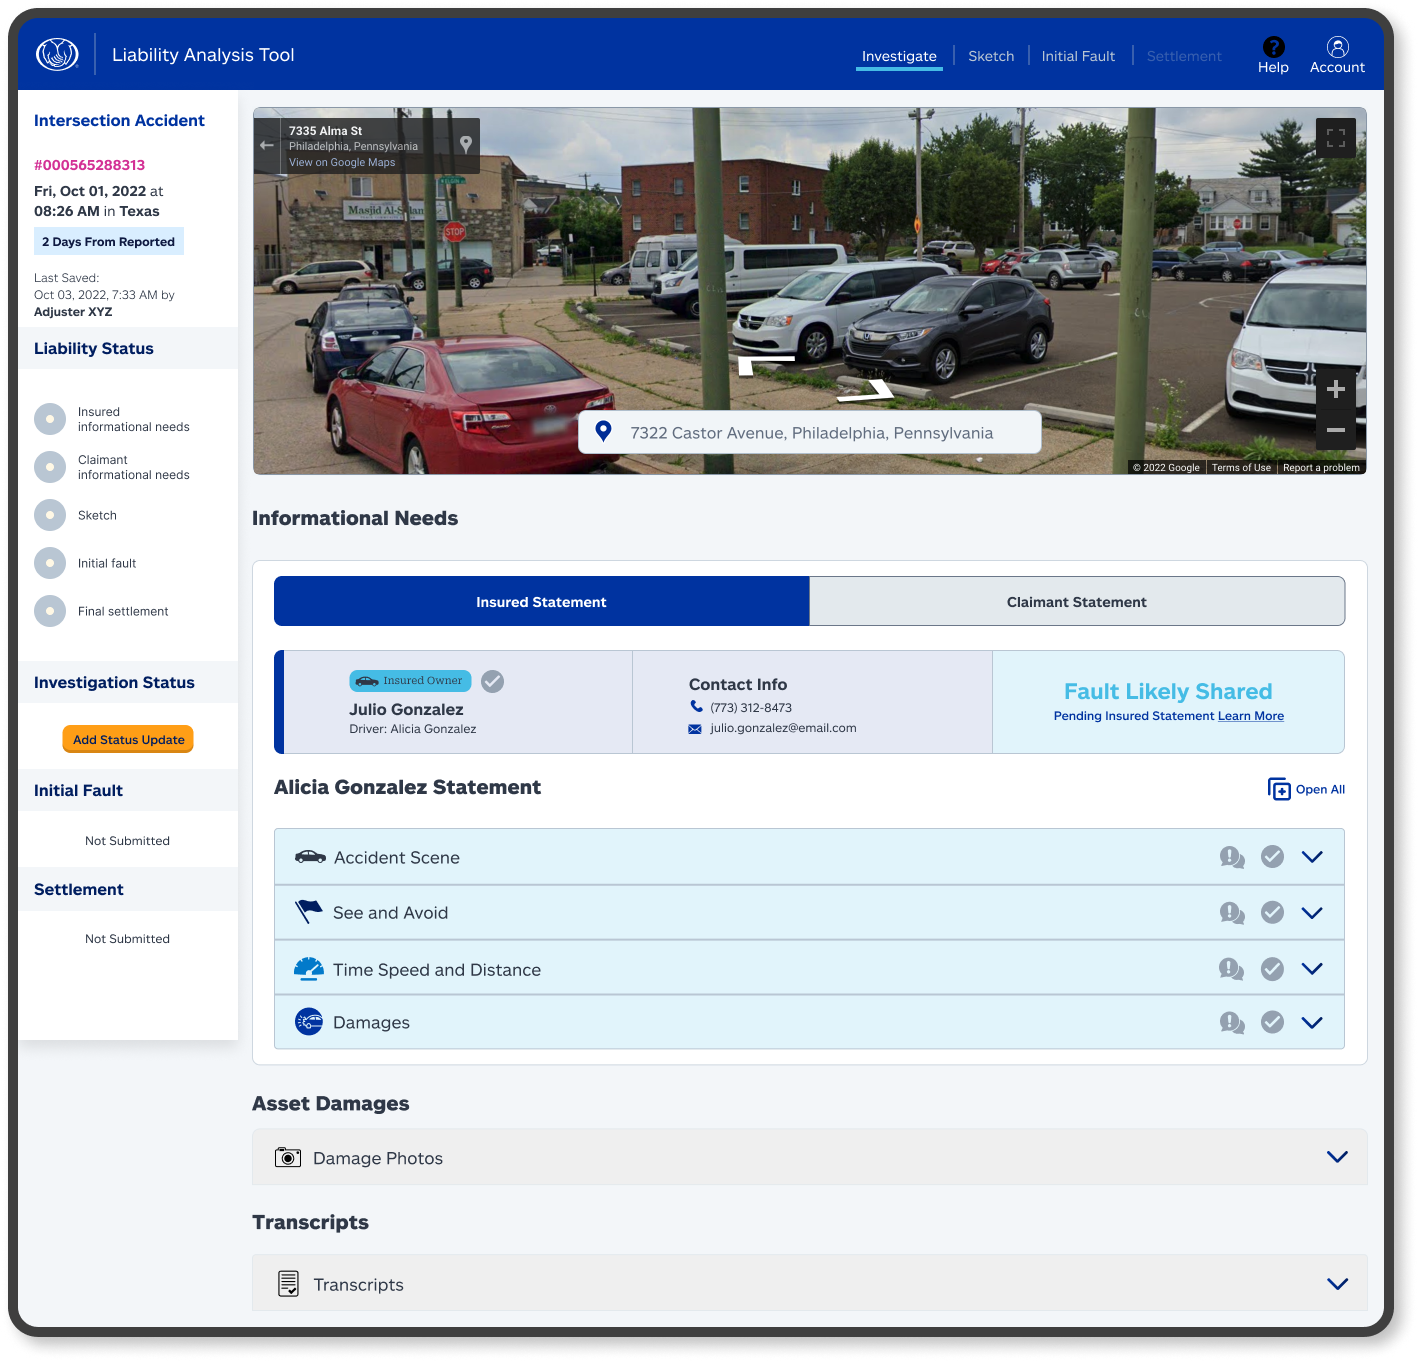Select the Sketch status radio circle
Image resolution: width=1418 pixels, height=1361 pixels.
pyautogui.click(x=50, y=515)
